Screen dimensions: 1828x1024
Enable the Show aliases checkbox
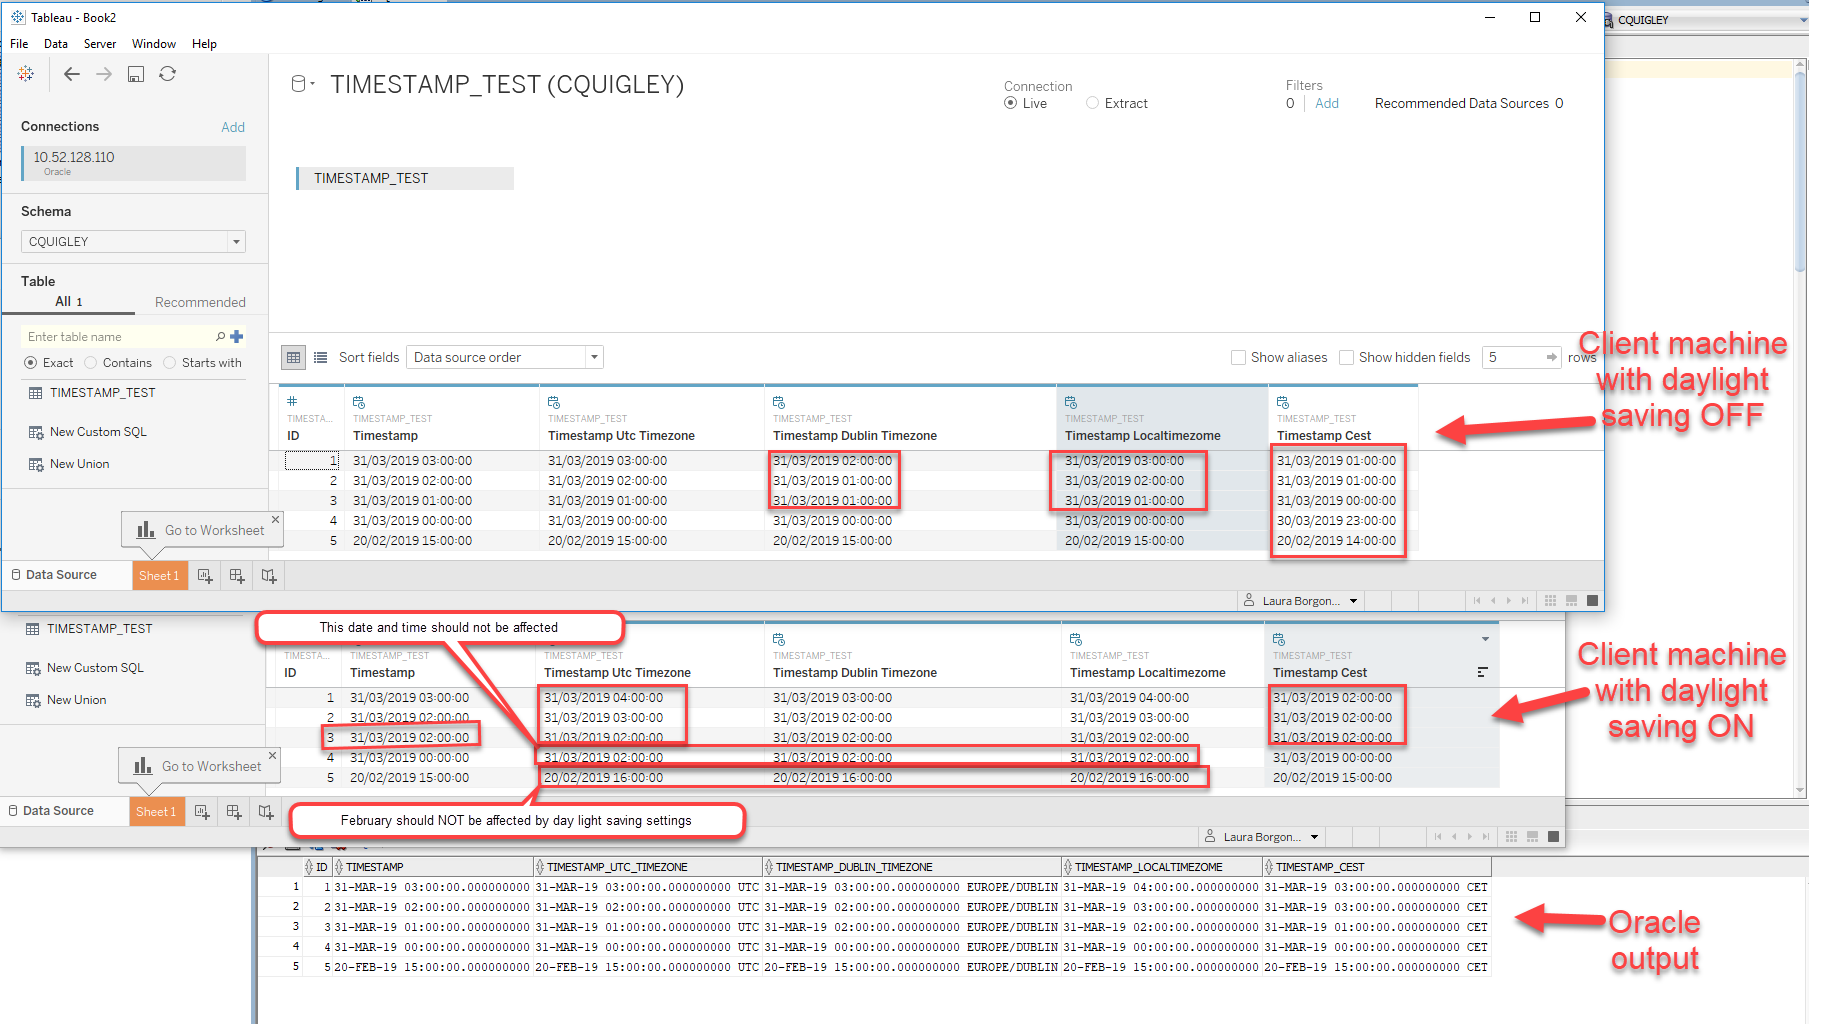coord(1238,358)
